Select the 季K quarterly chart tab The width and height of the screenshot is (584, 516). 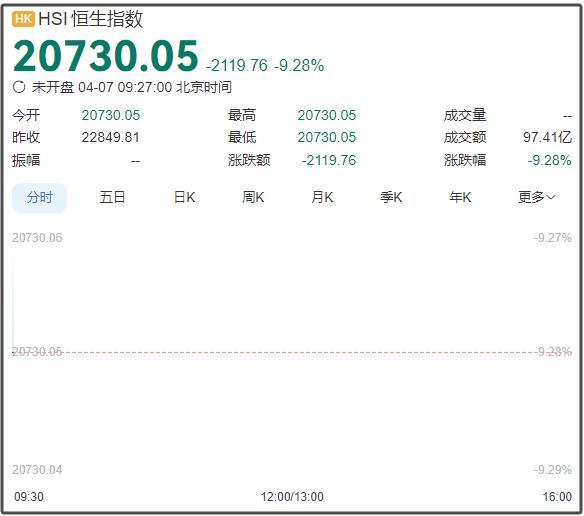(x=391, y=197)
